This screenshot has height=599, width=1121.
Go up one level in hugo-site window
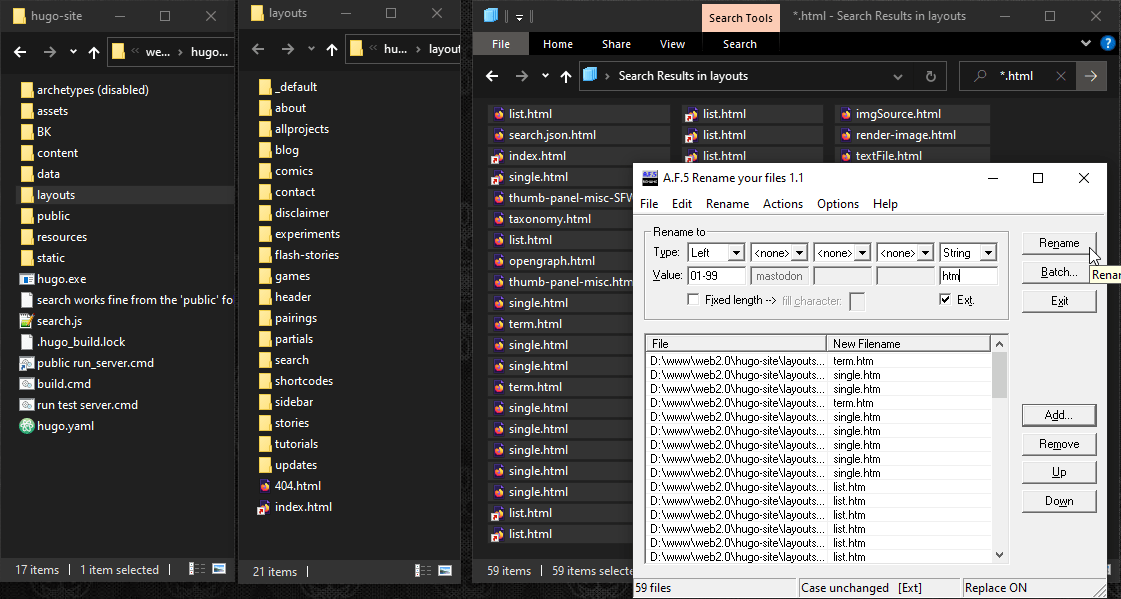[94, 52]
